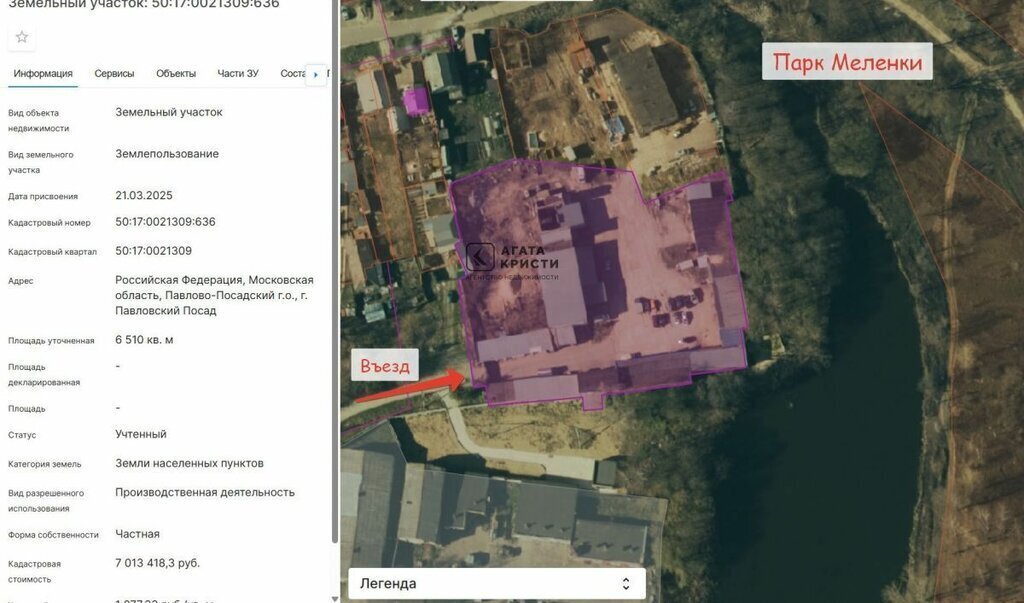The height and width of the screenshot is (603, 1024).
Task: Click the date value 21.03.2025
Action: (x=144, y=195)
